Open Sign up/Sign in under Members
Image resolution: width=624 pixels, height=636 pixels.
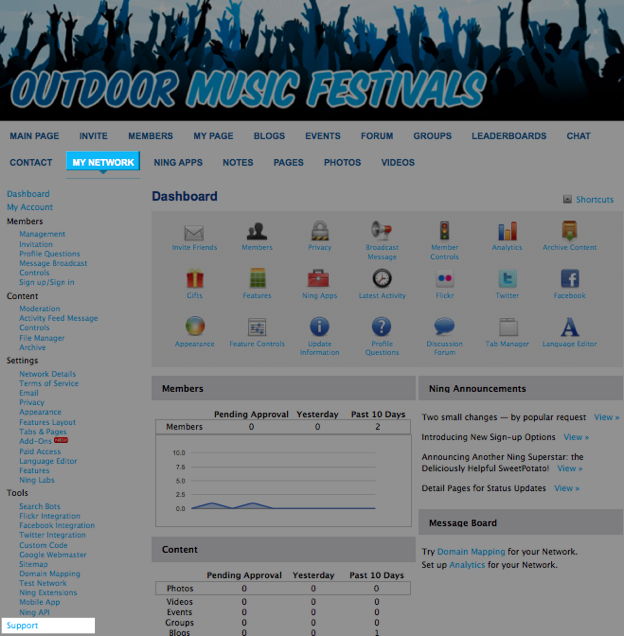(x=47, y=282)
